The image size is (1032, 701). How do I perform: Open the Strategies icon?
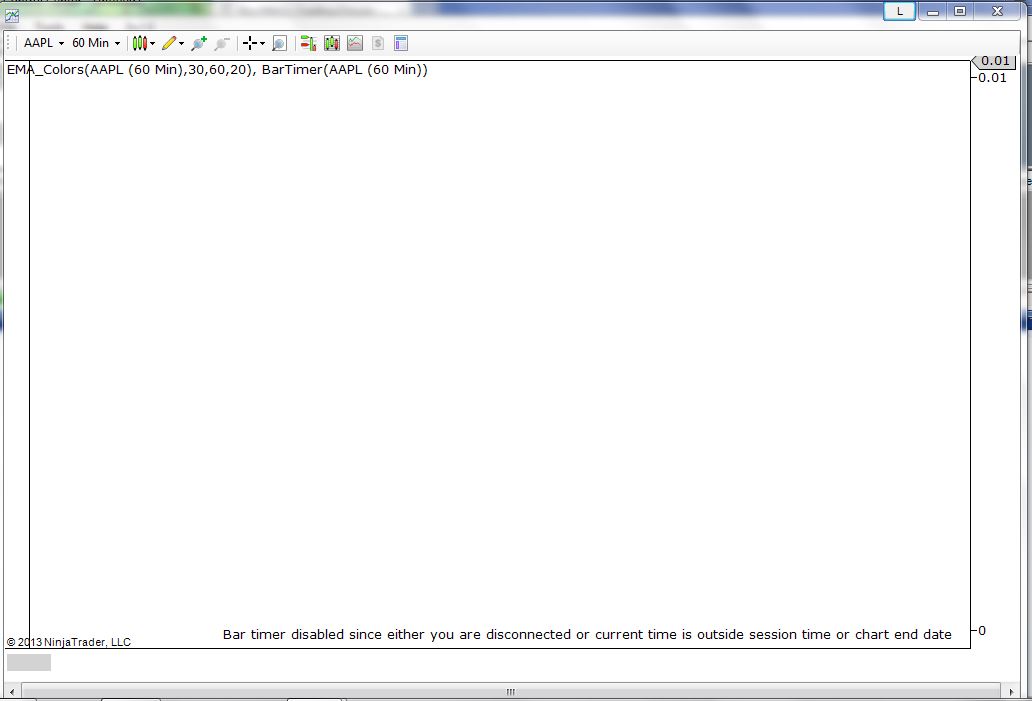[378, 43]
